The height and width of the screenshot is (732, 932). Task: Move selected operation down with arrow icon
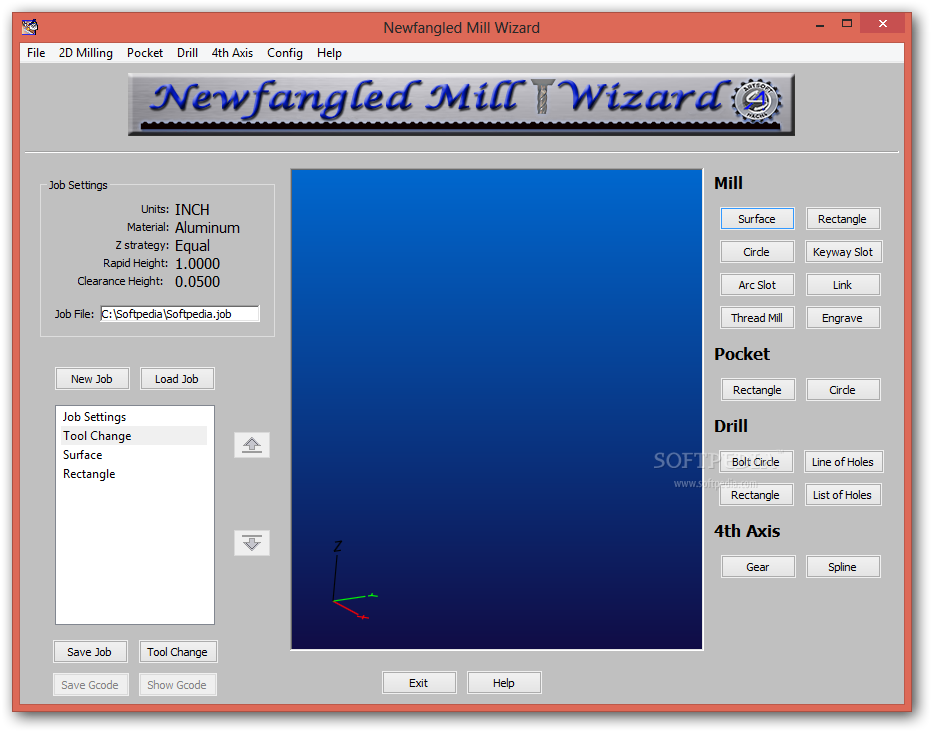coord(252,543)
